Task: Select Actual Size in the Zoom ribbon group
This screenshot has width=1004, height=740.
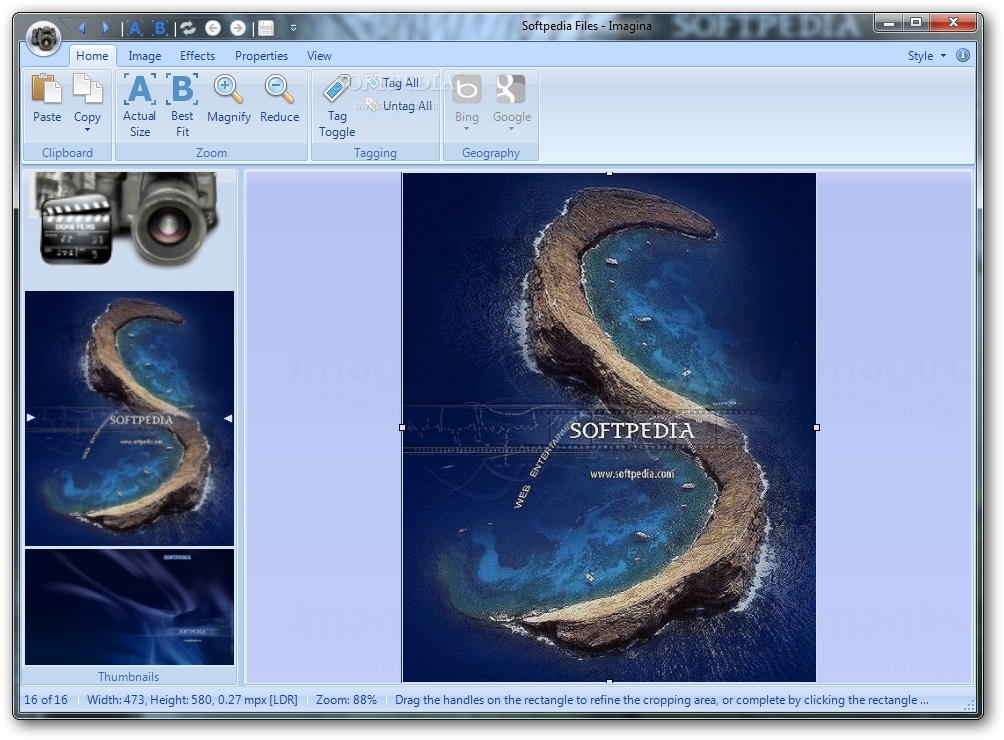Action: (x=140, y=106)
